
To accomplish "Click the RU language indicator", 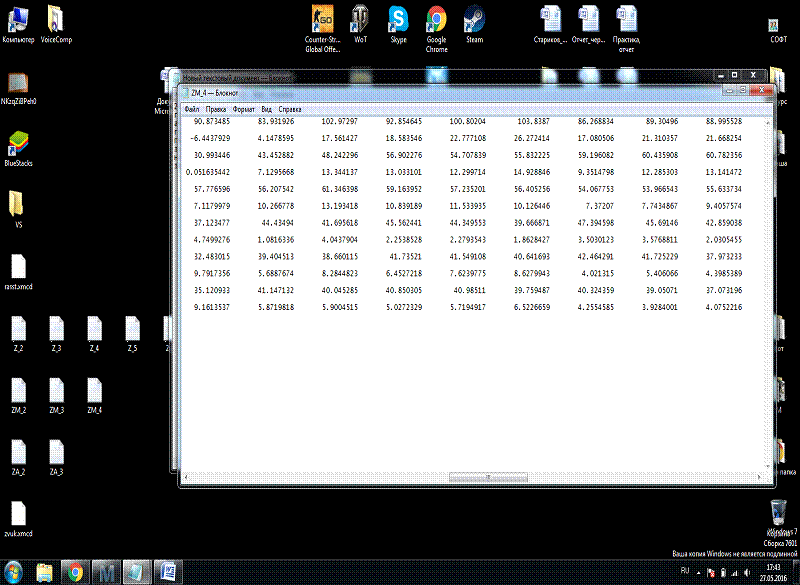I will coord(685,570).
